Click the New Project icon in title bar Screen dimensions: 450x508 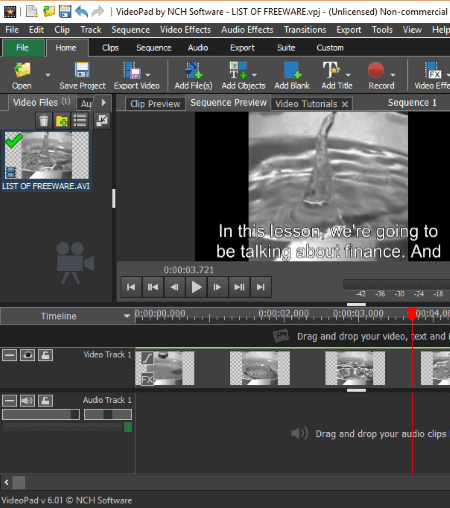32,11
